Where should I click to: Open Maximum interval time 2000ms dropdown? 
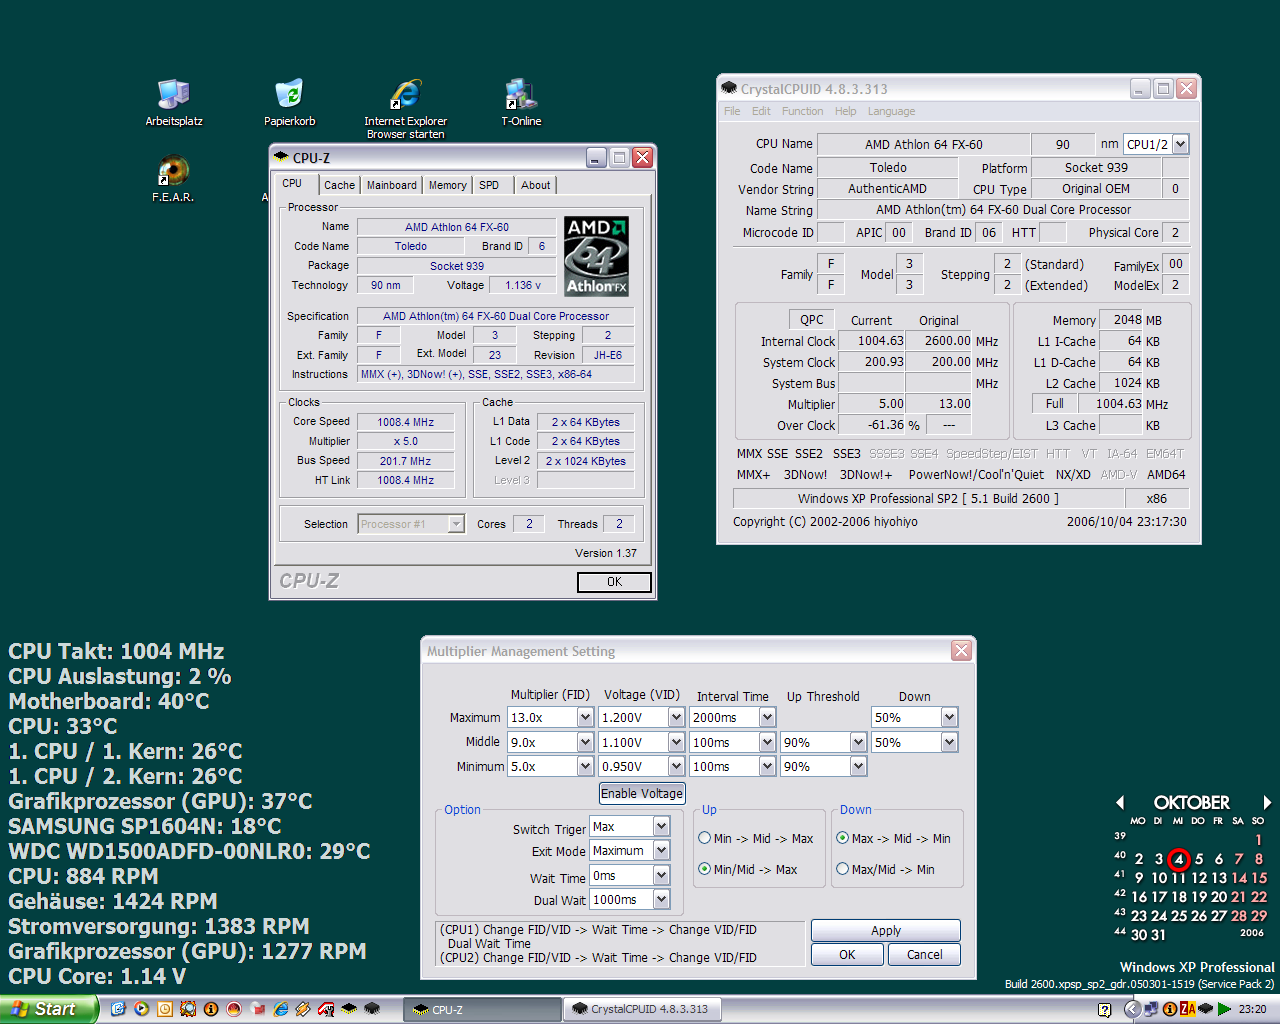[x=767, y=717]
